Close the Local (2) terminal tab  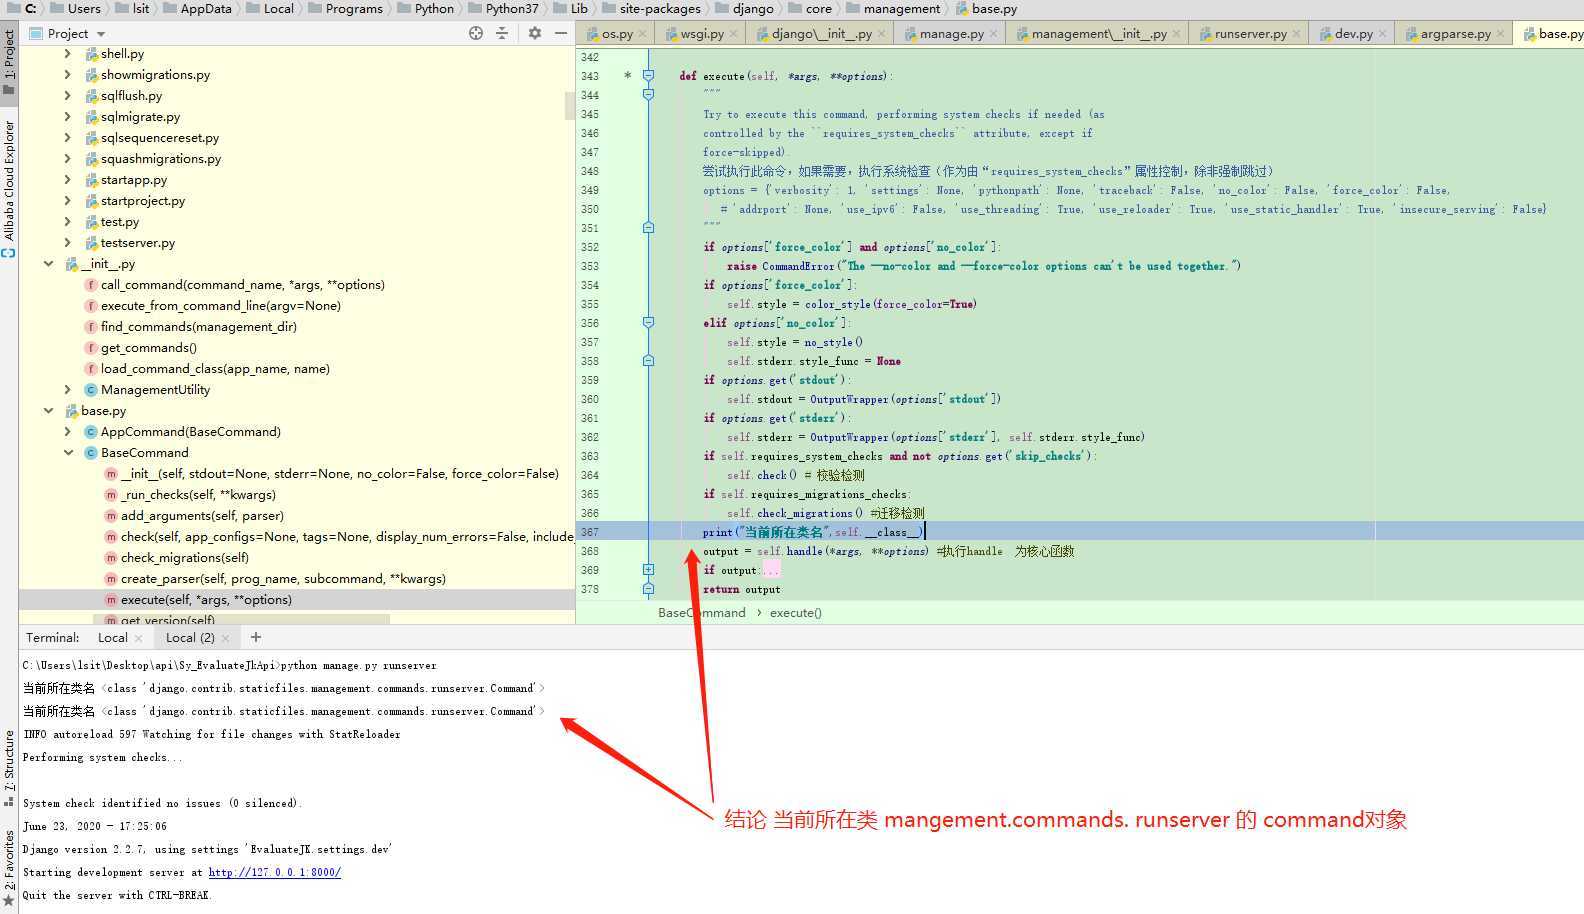(225, 638)
